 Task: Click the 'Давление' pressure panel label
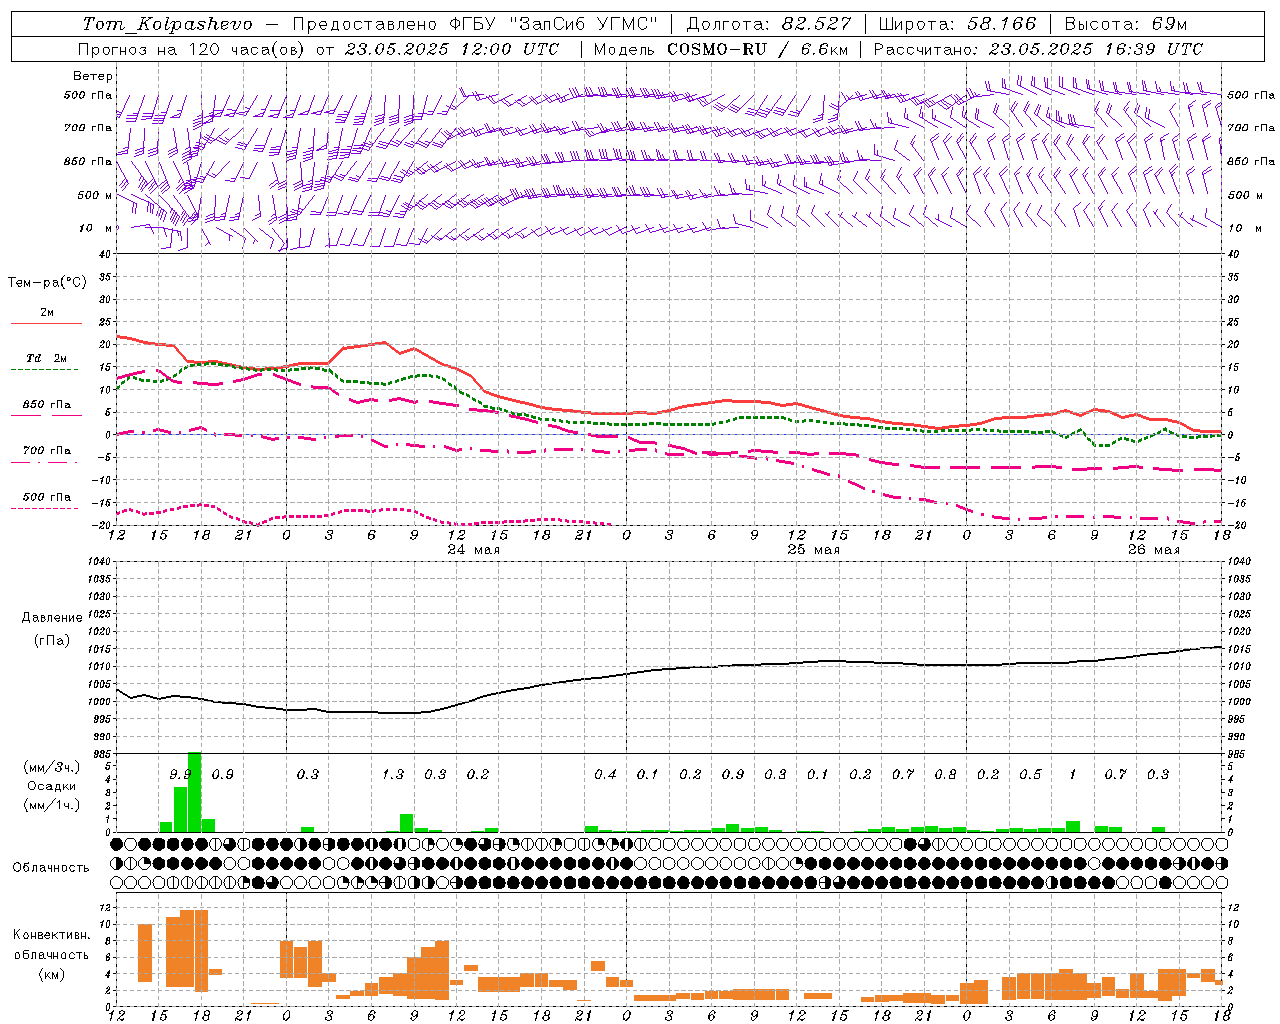coord(52,618)
